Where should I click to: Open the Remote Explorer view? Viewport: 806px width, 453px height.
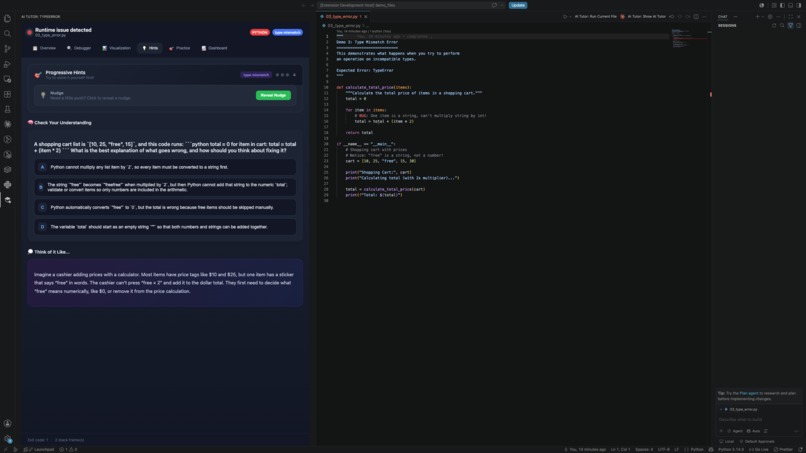(7, 79)
